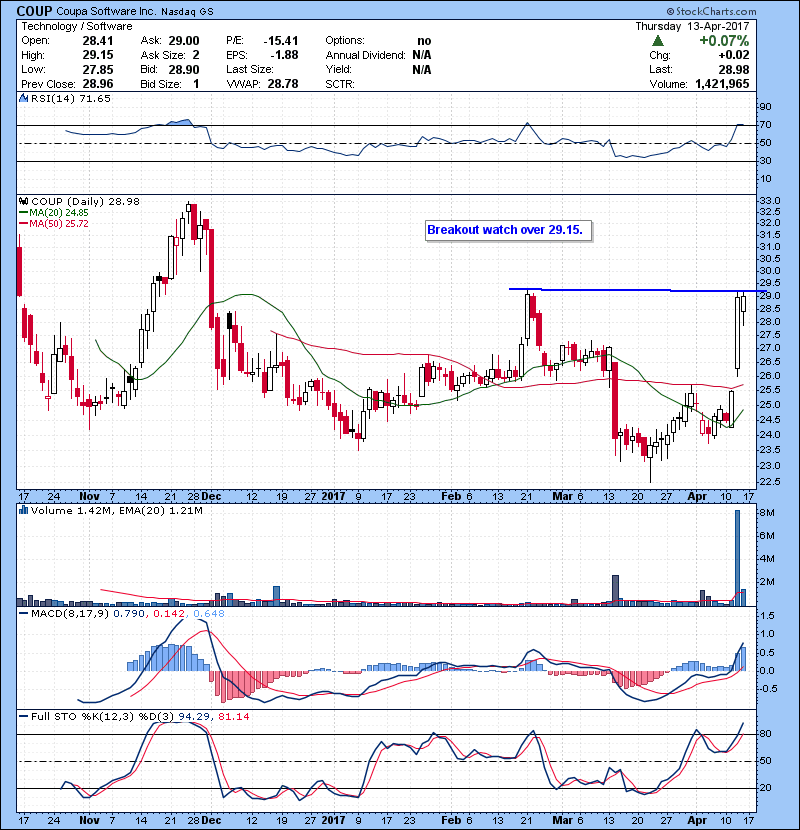Viewport: 800px width, 830px height.
Task: Click the volume bars icon beside Volume label
Action: tap(24, 510)
